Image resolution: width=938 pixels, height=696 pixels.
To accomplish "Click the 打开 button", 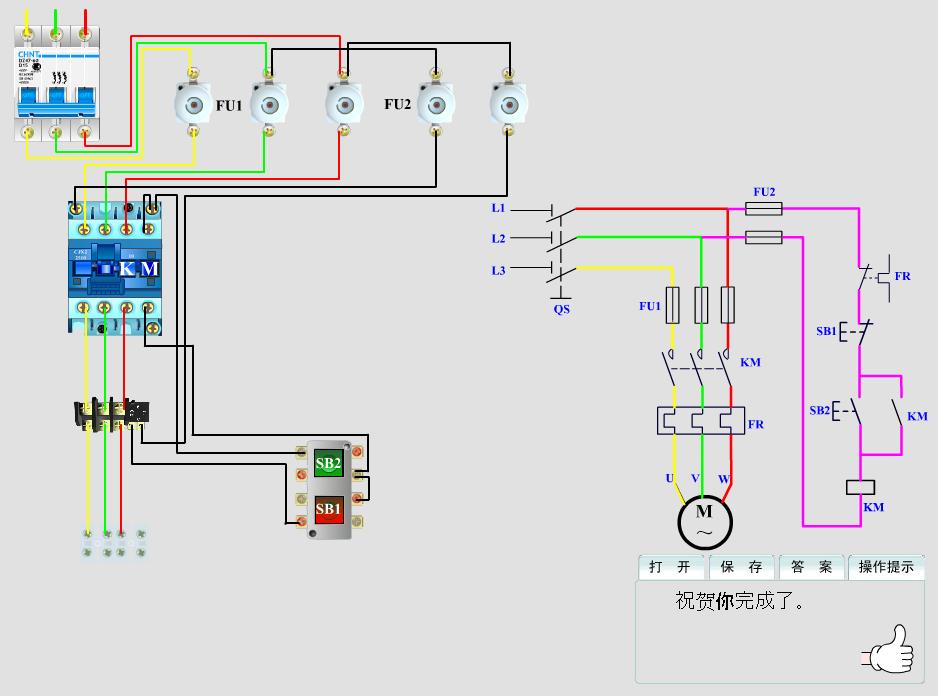I will pos(672,566).
